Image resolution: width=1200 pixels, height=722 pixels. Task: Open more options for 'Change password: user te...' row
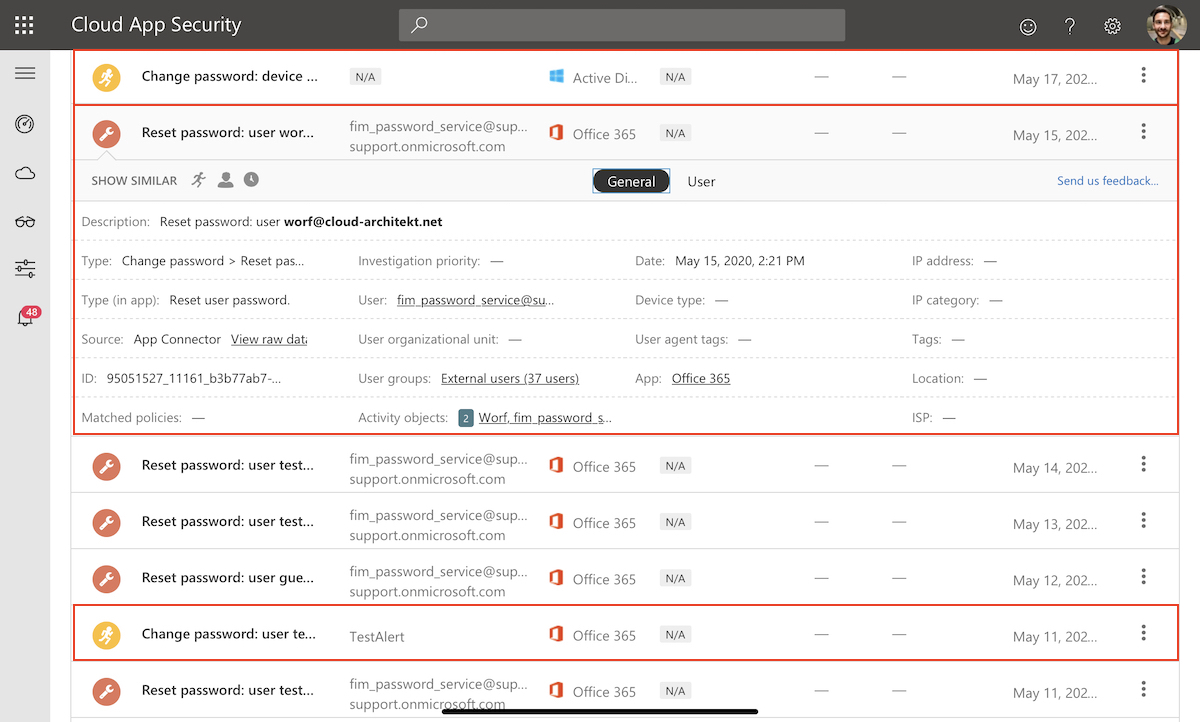(x=1143, y=632)
